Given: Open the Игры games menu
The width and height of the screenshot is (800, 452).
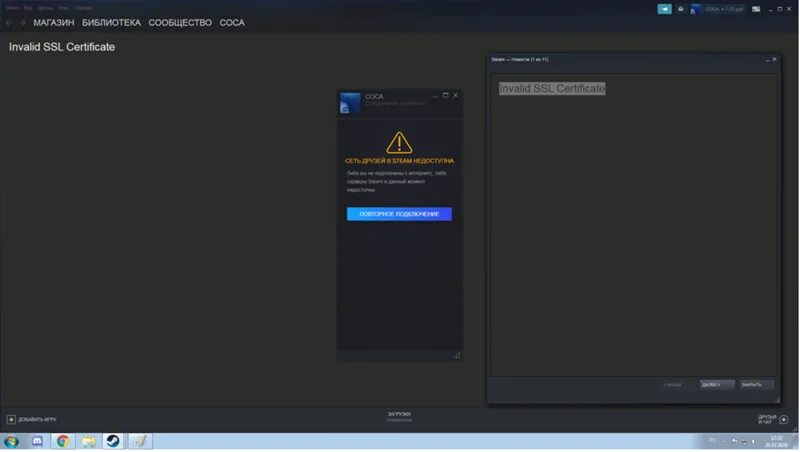Looking at the screenshot, I should click(63, 8).
